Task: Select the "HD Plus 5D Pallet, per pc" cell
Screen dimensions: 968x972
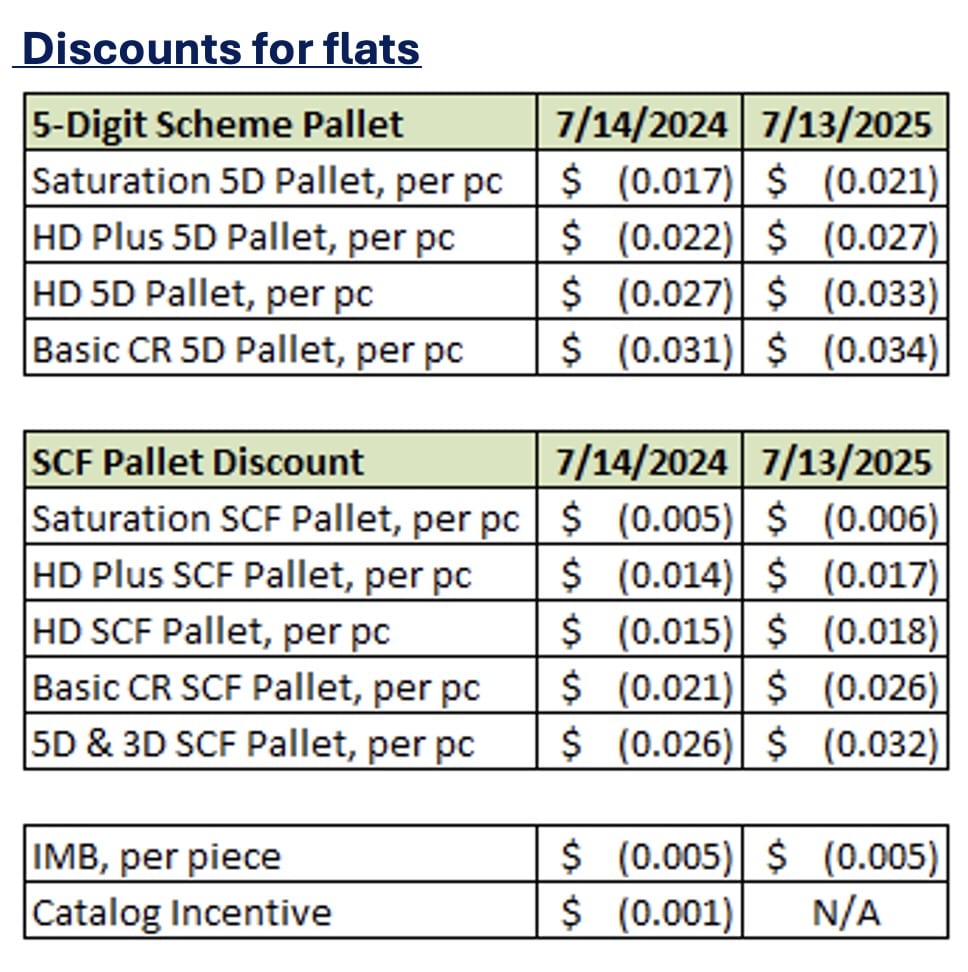Action: [x=243, y=237]
